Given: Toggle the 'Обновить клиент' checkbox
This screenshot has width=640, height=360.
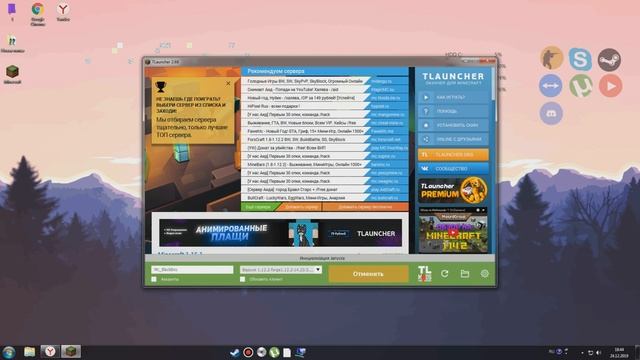Looking at the screenshot, I should [x=242, y=279].
